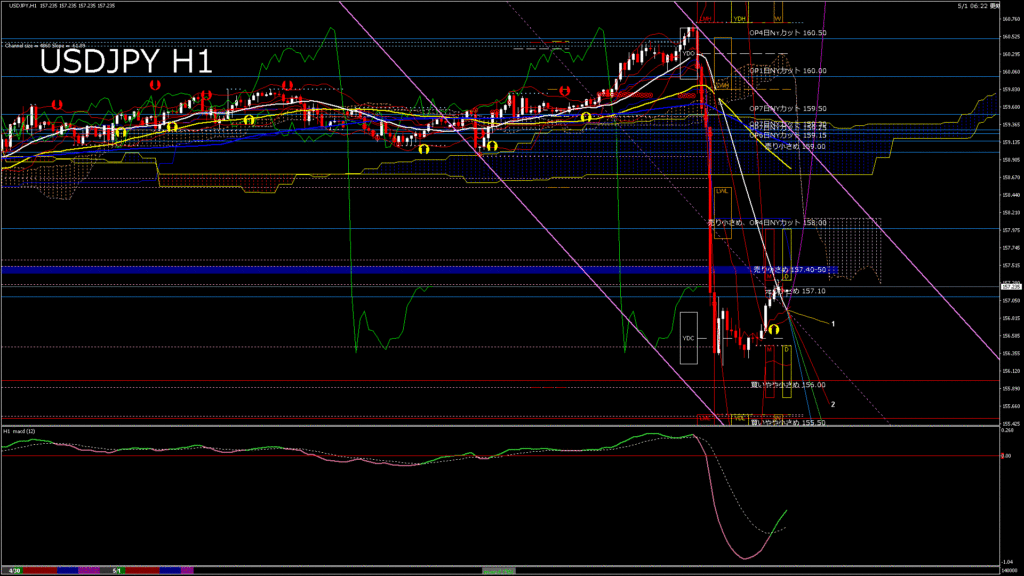1024x576 pixels.
Task: Select trendline endpoint labeled 2
Action: [833, 405]
